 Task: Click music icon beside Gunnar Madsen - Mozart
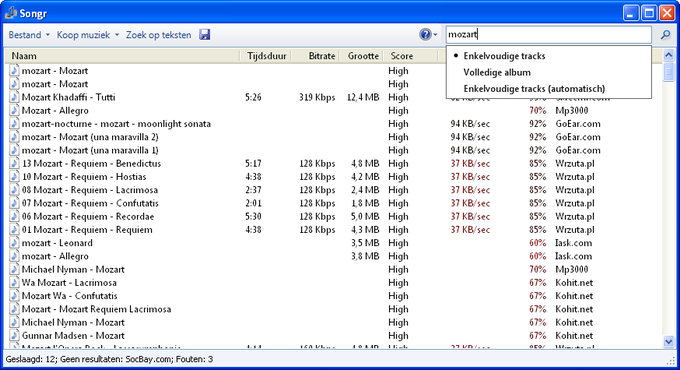[x=14, y=336]
